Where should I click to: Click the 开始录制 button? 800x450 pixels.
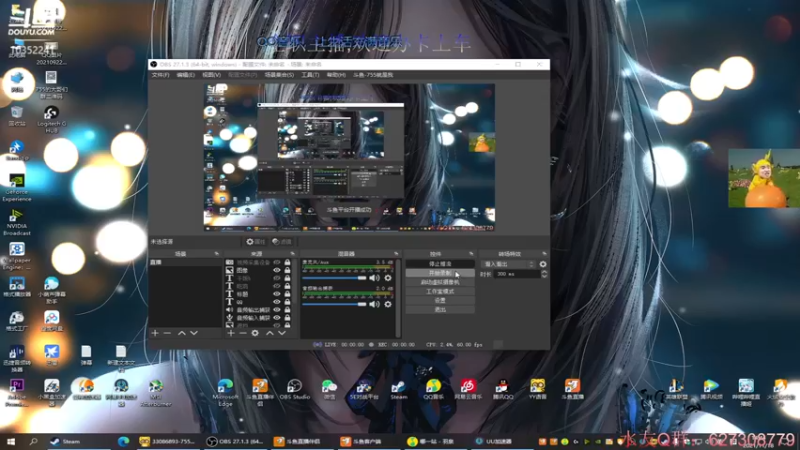[x=440, y=273]
